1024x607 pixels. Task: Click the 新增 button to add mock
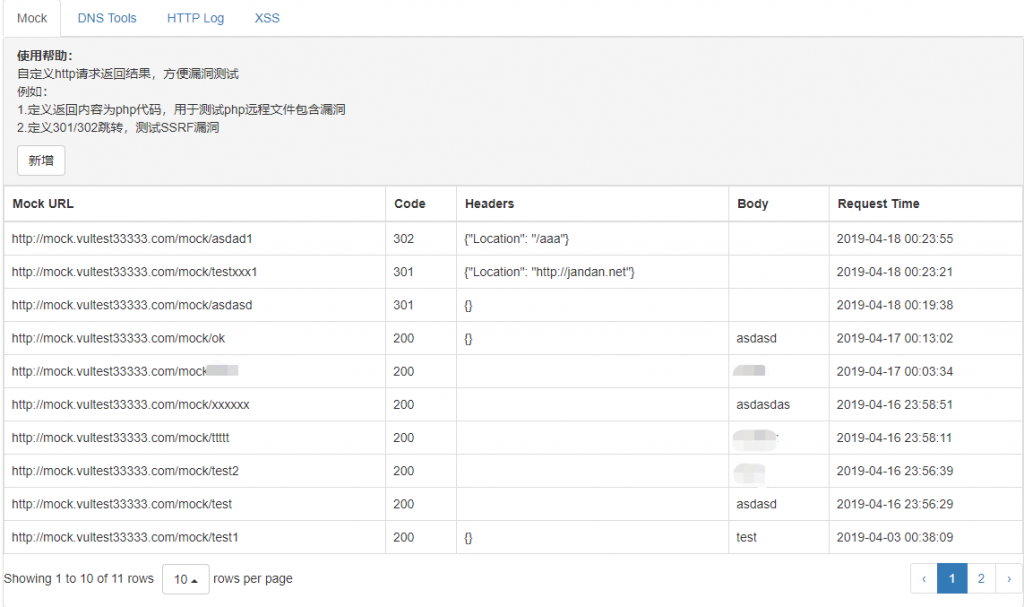click(x=41, y=160)
